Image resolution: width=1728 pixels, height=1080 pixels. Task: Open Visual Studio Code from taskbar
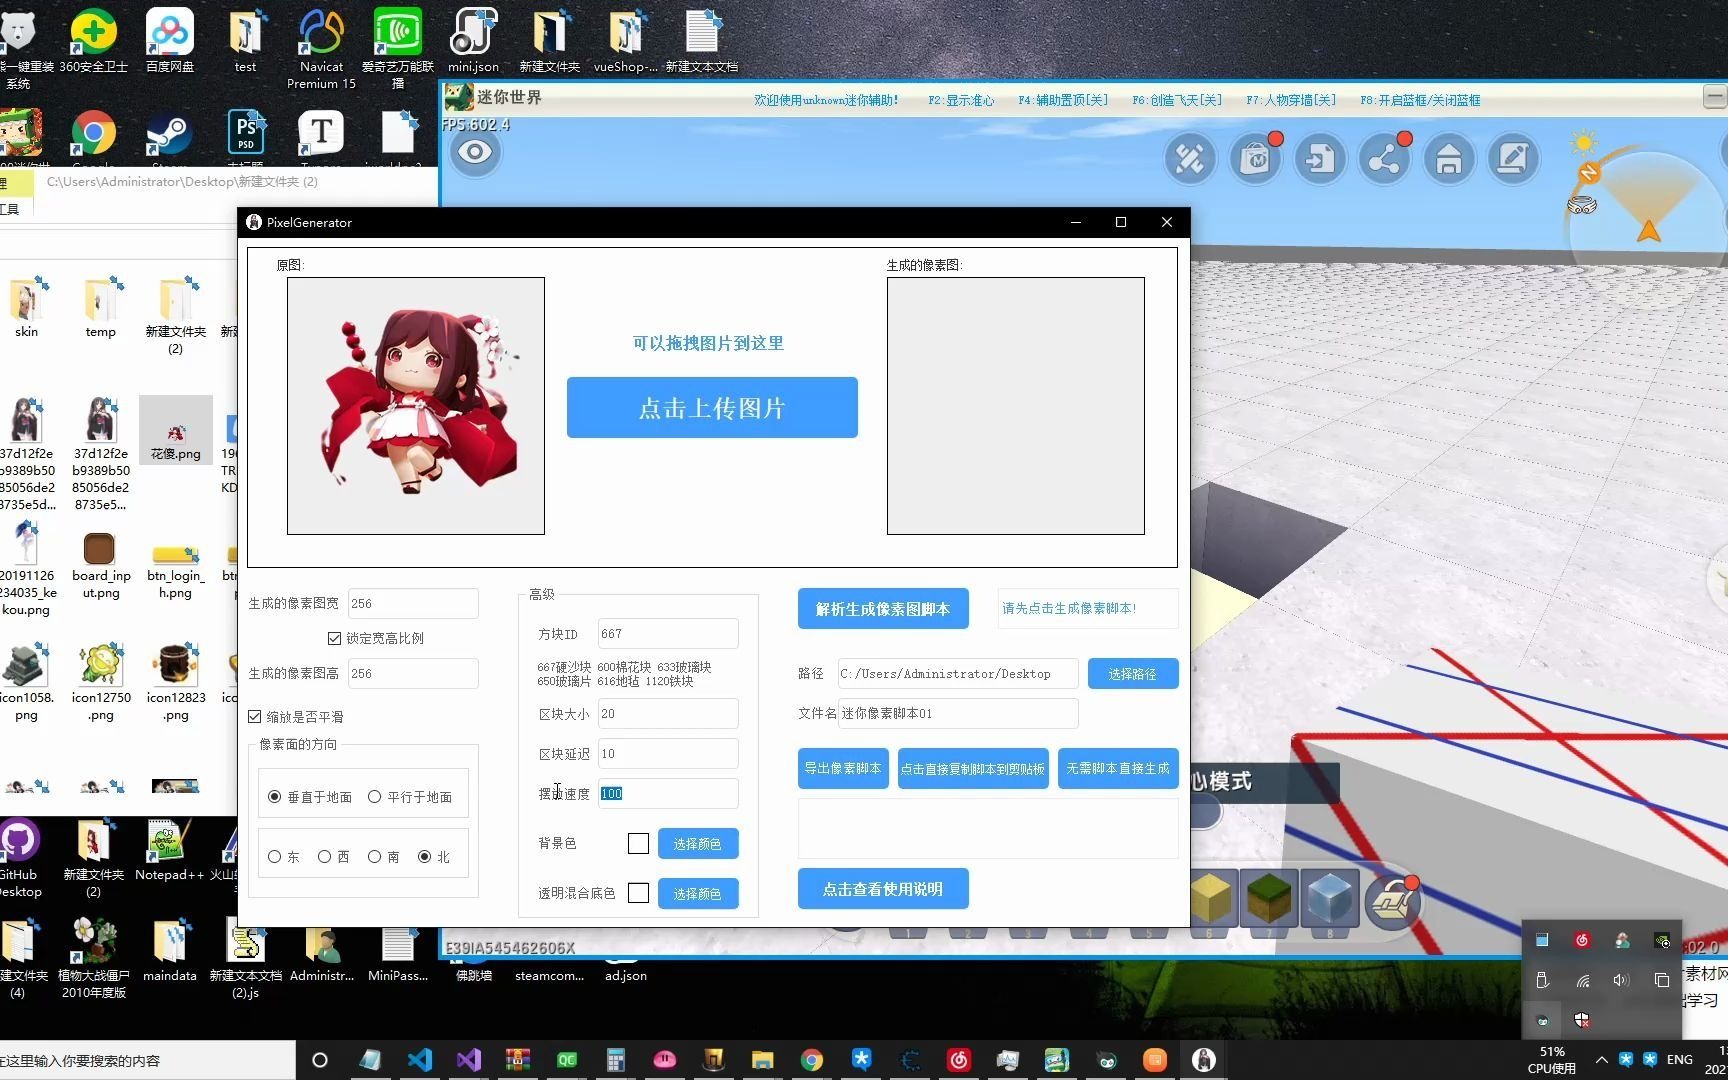[x=420, y=1060]
